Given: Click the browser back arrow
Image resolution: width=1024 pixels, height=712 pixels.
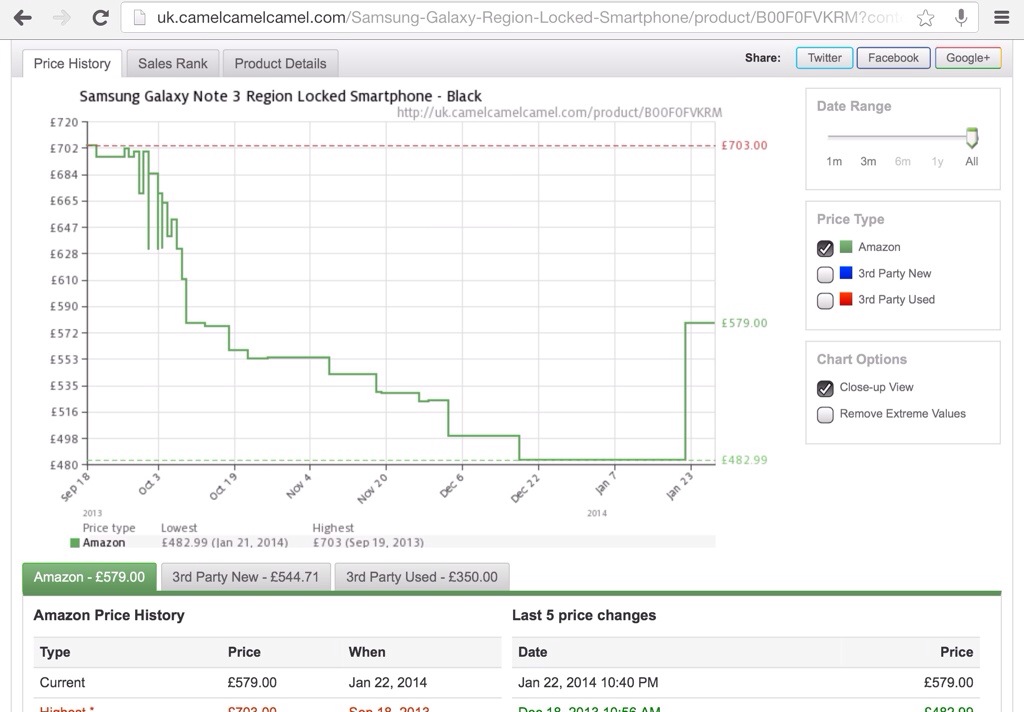Looking at the screenshot, I should 22,18.
